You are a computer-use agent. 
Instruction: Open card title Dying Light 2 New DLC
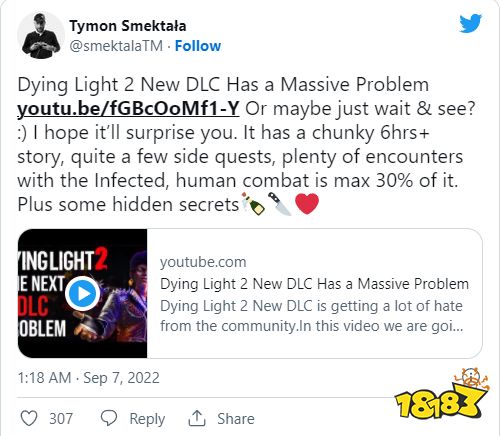[314, 284]
